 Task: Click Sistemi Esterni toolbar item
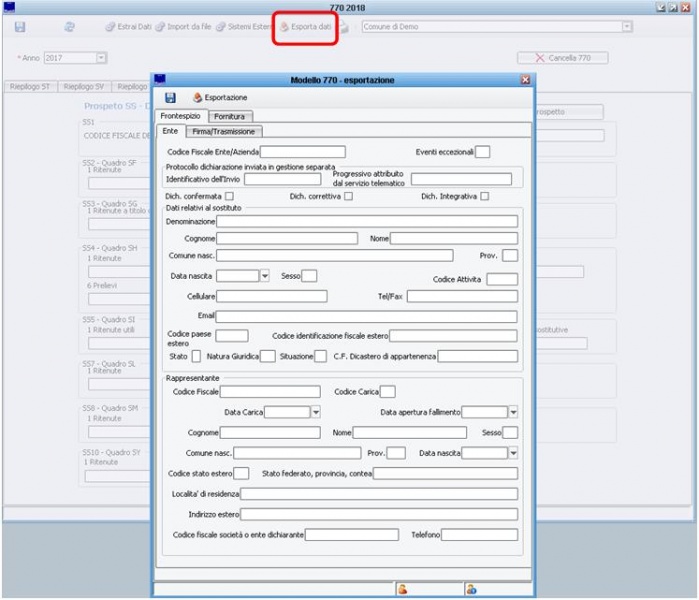click(243, 27)
